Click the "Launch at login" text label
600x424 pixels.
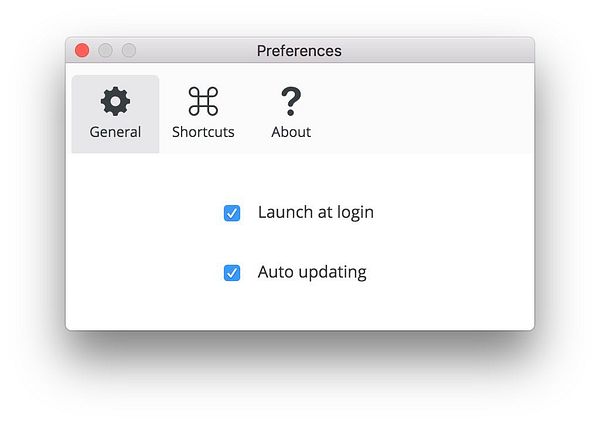coord(315,212)
